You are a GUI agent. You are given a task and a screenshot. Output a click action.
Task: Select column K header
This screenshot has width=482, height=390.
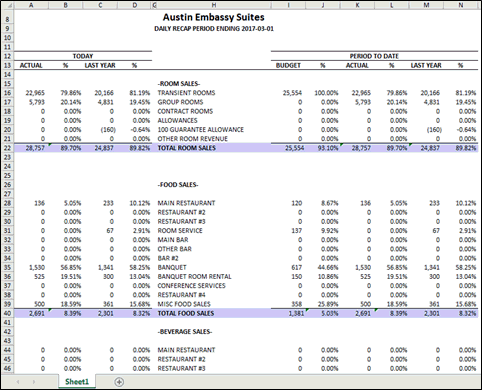[357, 5]
